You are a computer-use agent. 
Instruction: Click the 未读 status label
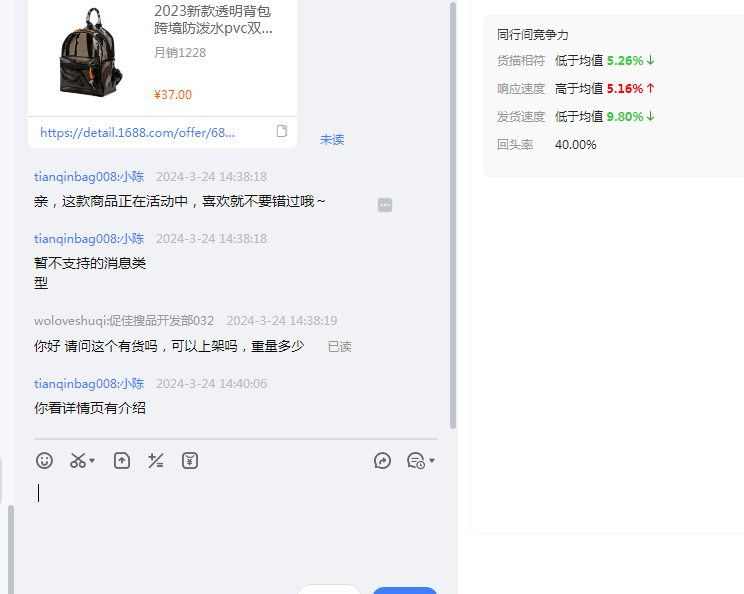[332, 140]
